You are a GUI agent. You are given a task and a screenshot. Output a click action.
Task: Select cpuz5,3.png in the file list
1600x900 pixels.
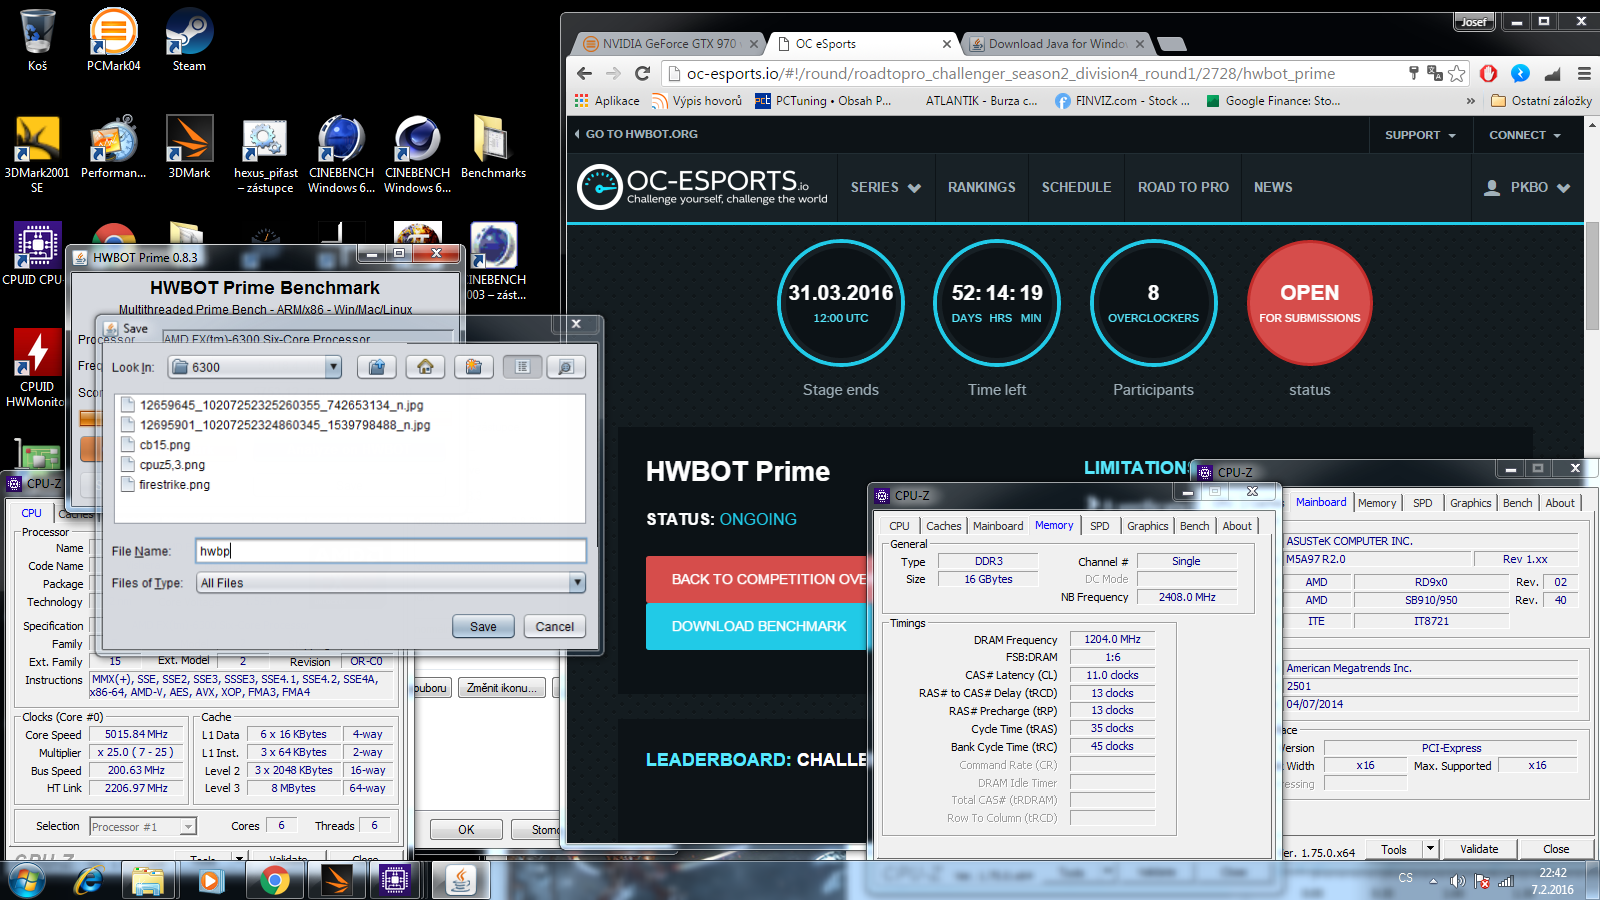tap(172, 465)
